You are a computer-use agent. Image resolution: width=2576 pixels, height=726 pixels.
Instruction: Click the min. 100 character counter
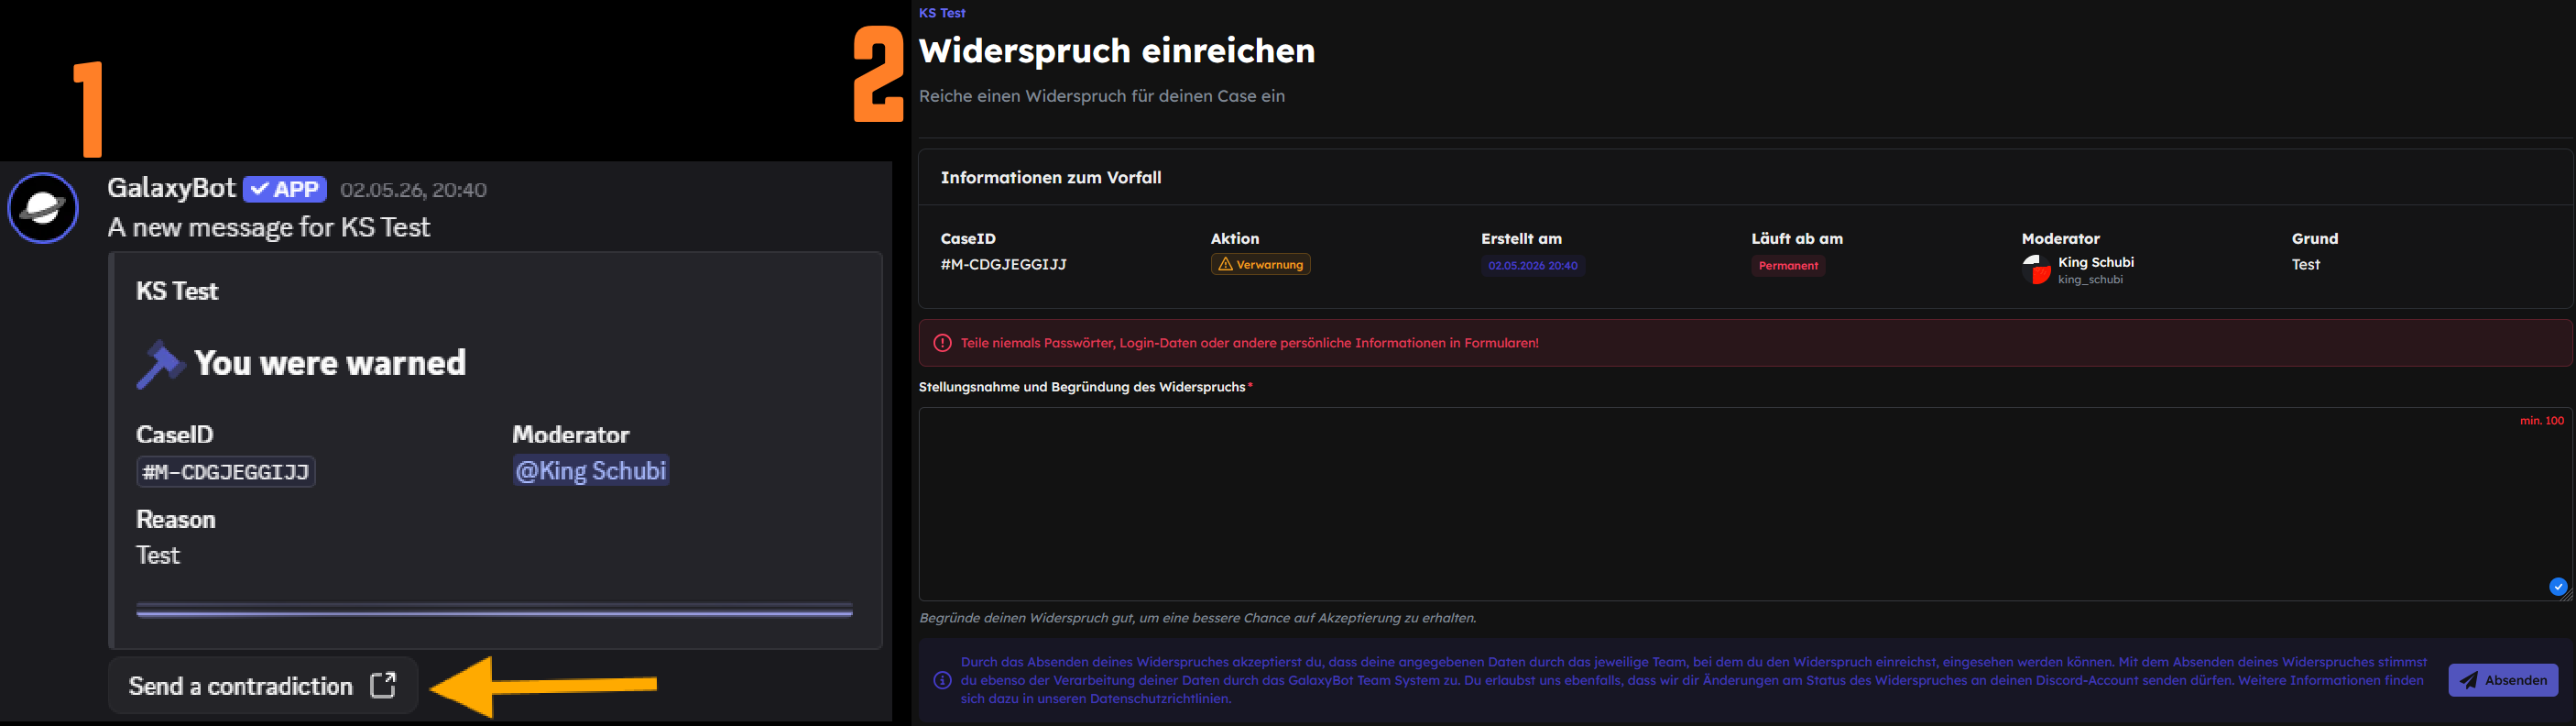click(x=2541, y=421)
